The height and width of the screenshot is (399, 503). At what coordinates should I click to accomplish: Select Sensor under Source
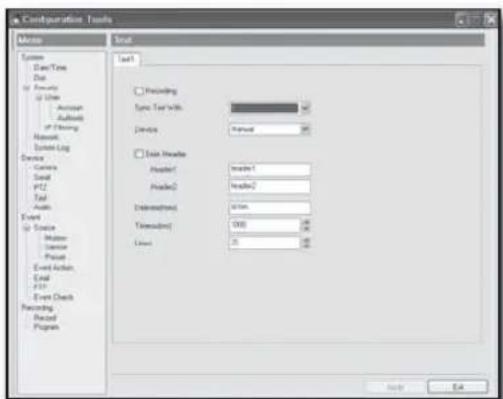coord(56,247)
